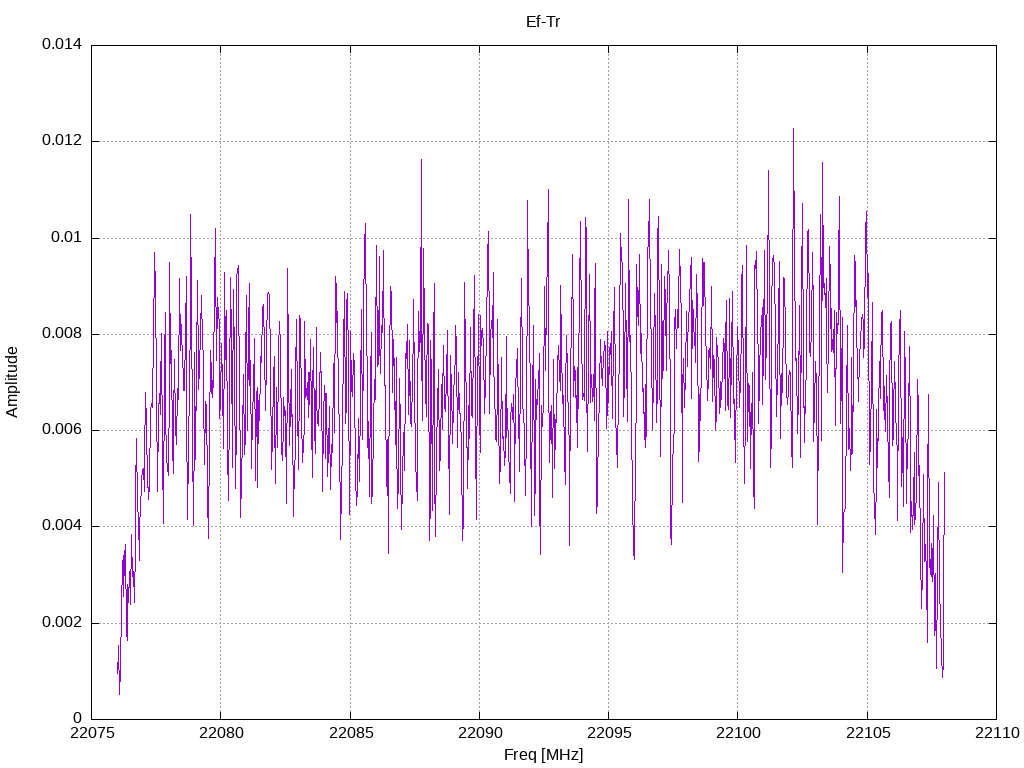The width and height of the screenshot is (1024, 768).
Task: Click the y-axis tick label 0.014
Action: tap(62, 44)
